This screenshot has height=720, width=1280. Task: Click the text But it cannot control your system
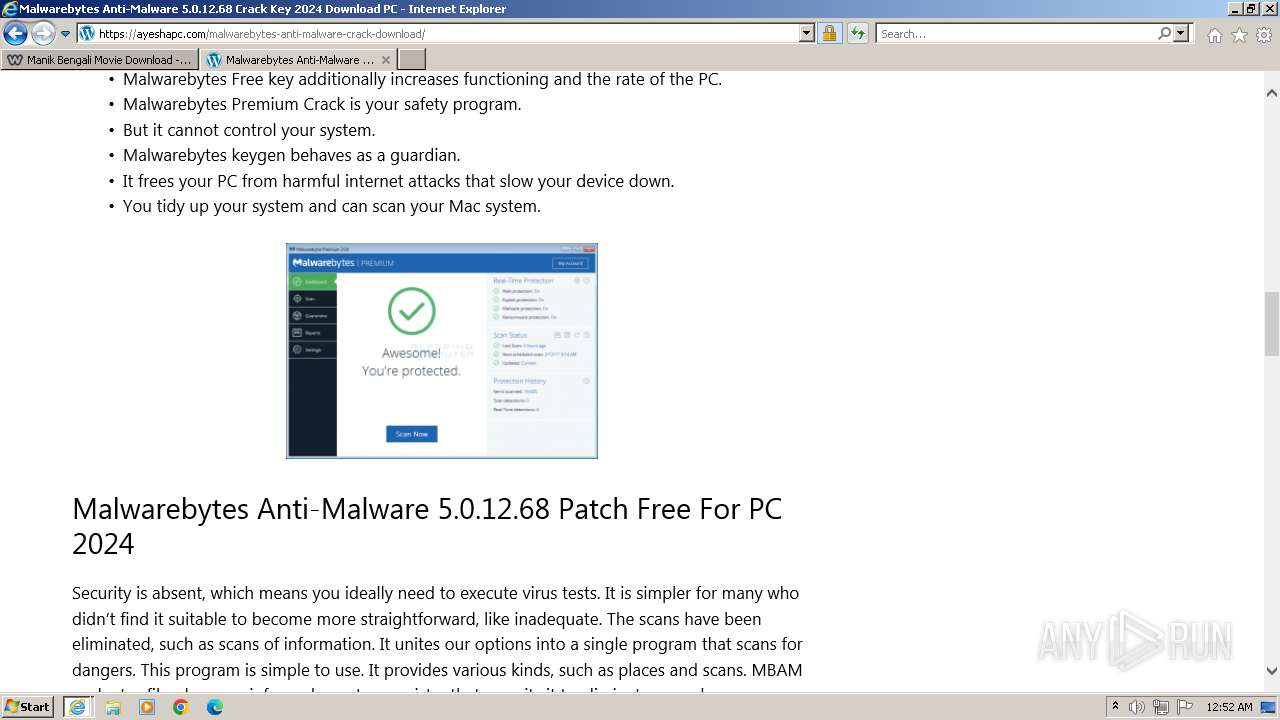249,130
